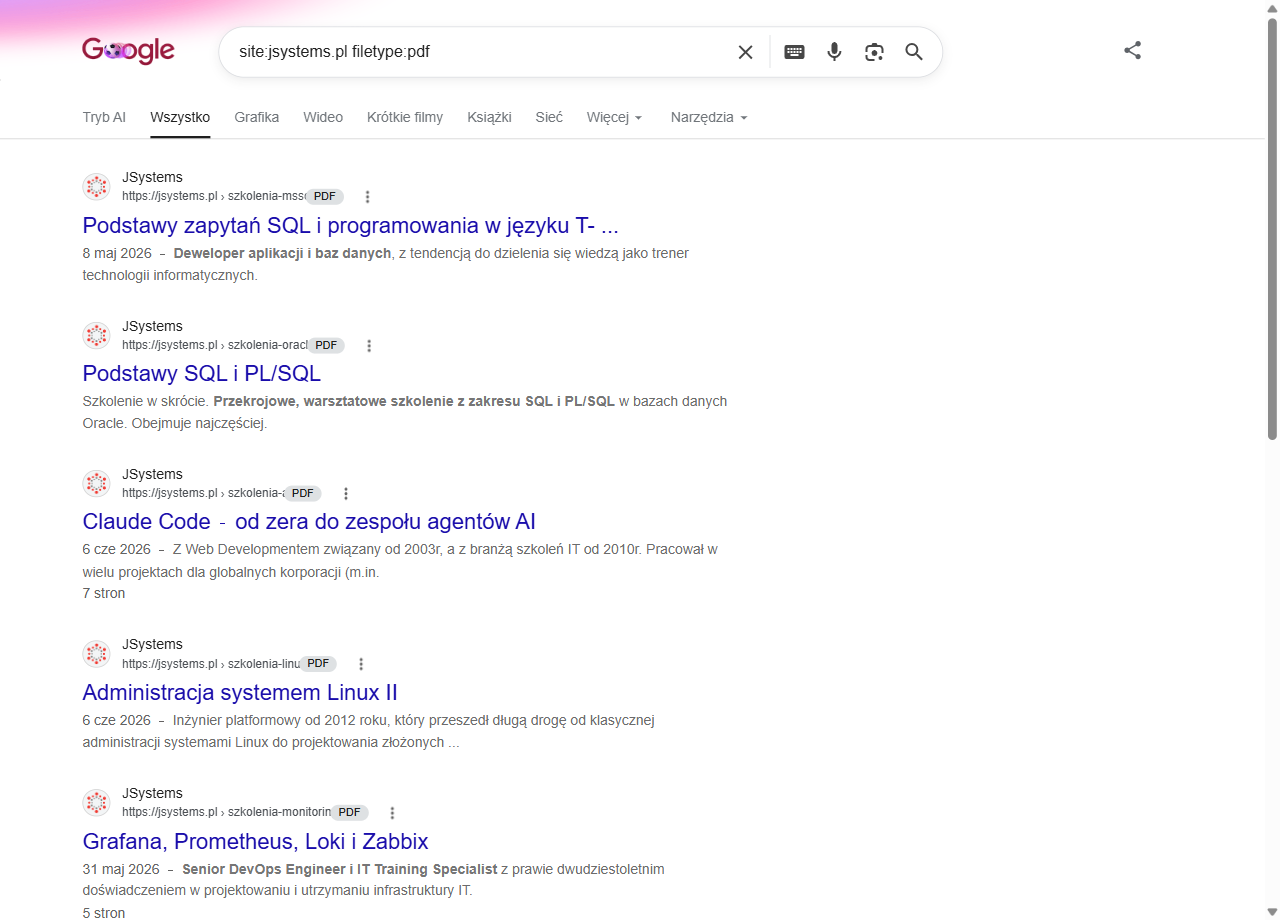
Task: Open Administracja systemem Linux II link
Action: point(240,692)
